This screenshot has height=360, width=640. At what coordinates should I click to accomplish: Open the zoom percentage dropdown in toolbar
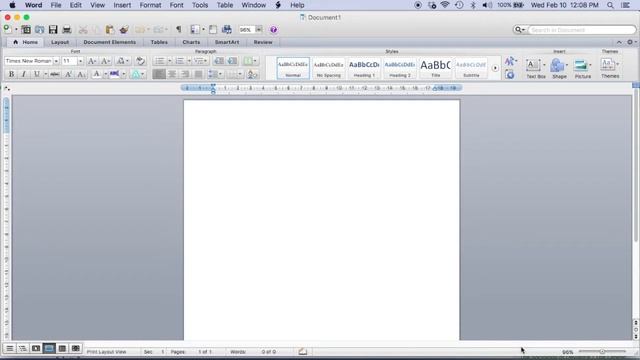click(x=258, y=29)
